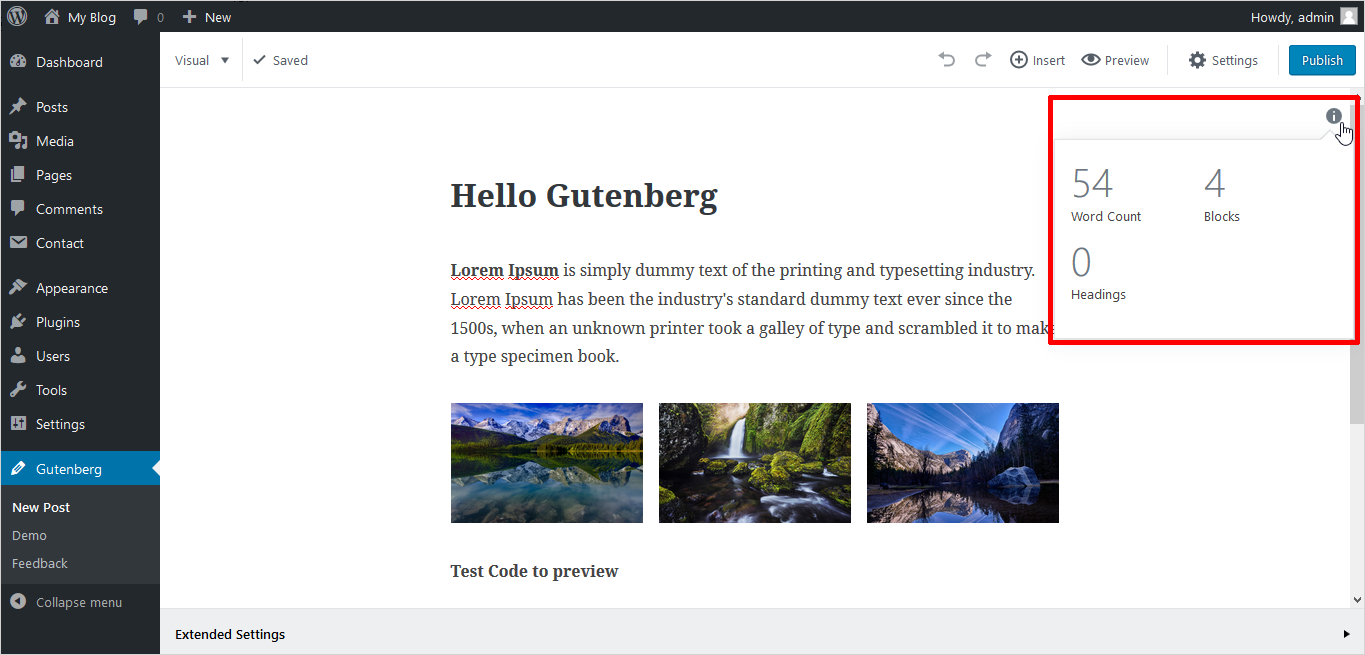1365x655 pixels.
Task: Open the comments bubble in admin bar
Action: (x=148, y=17)
